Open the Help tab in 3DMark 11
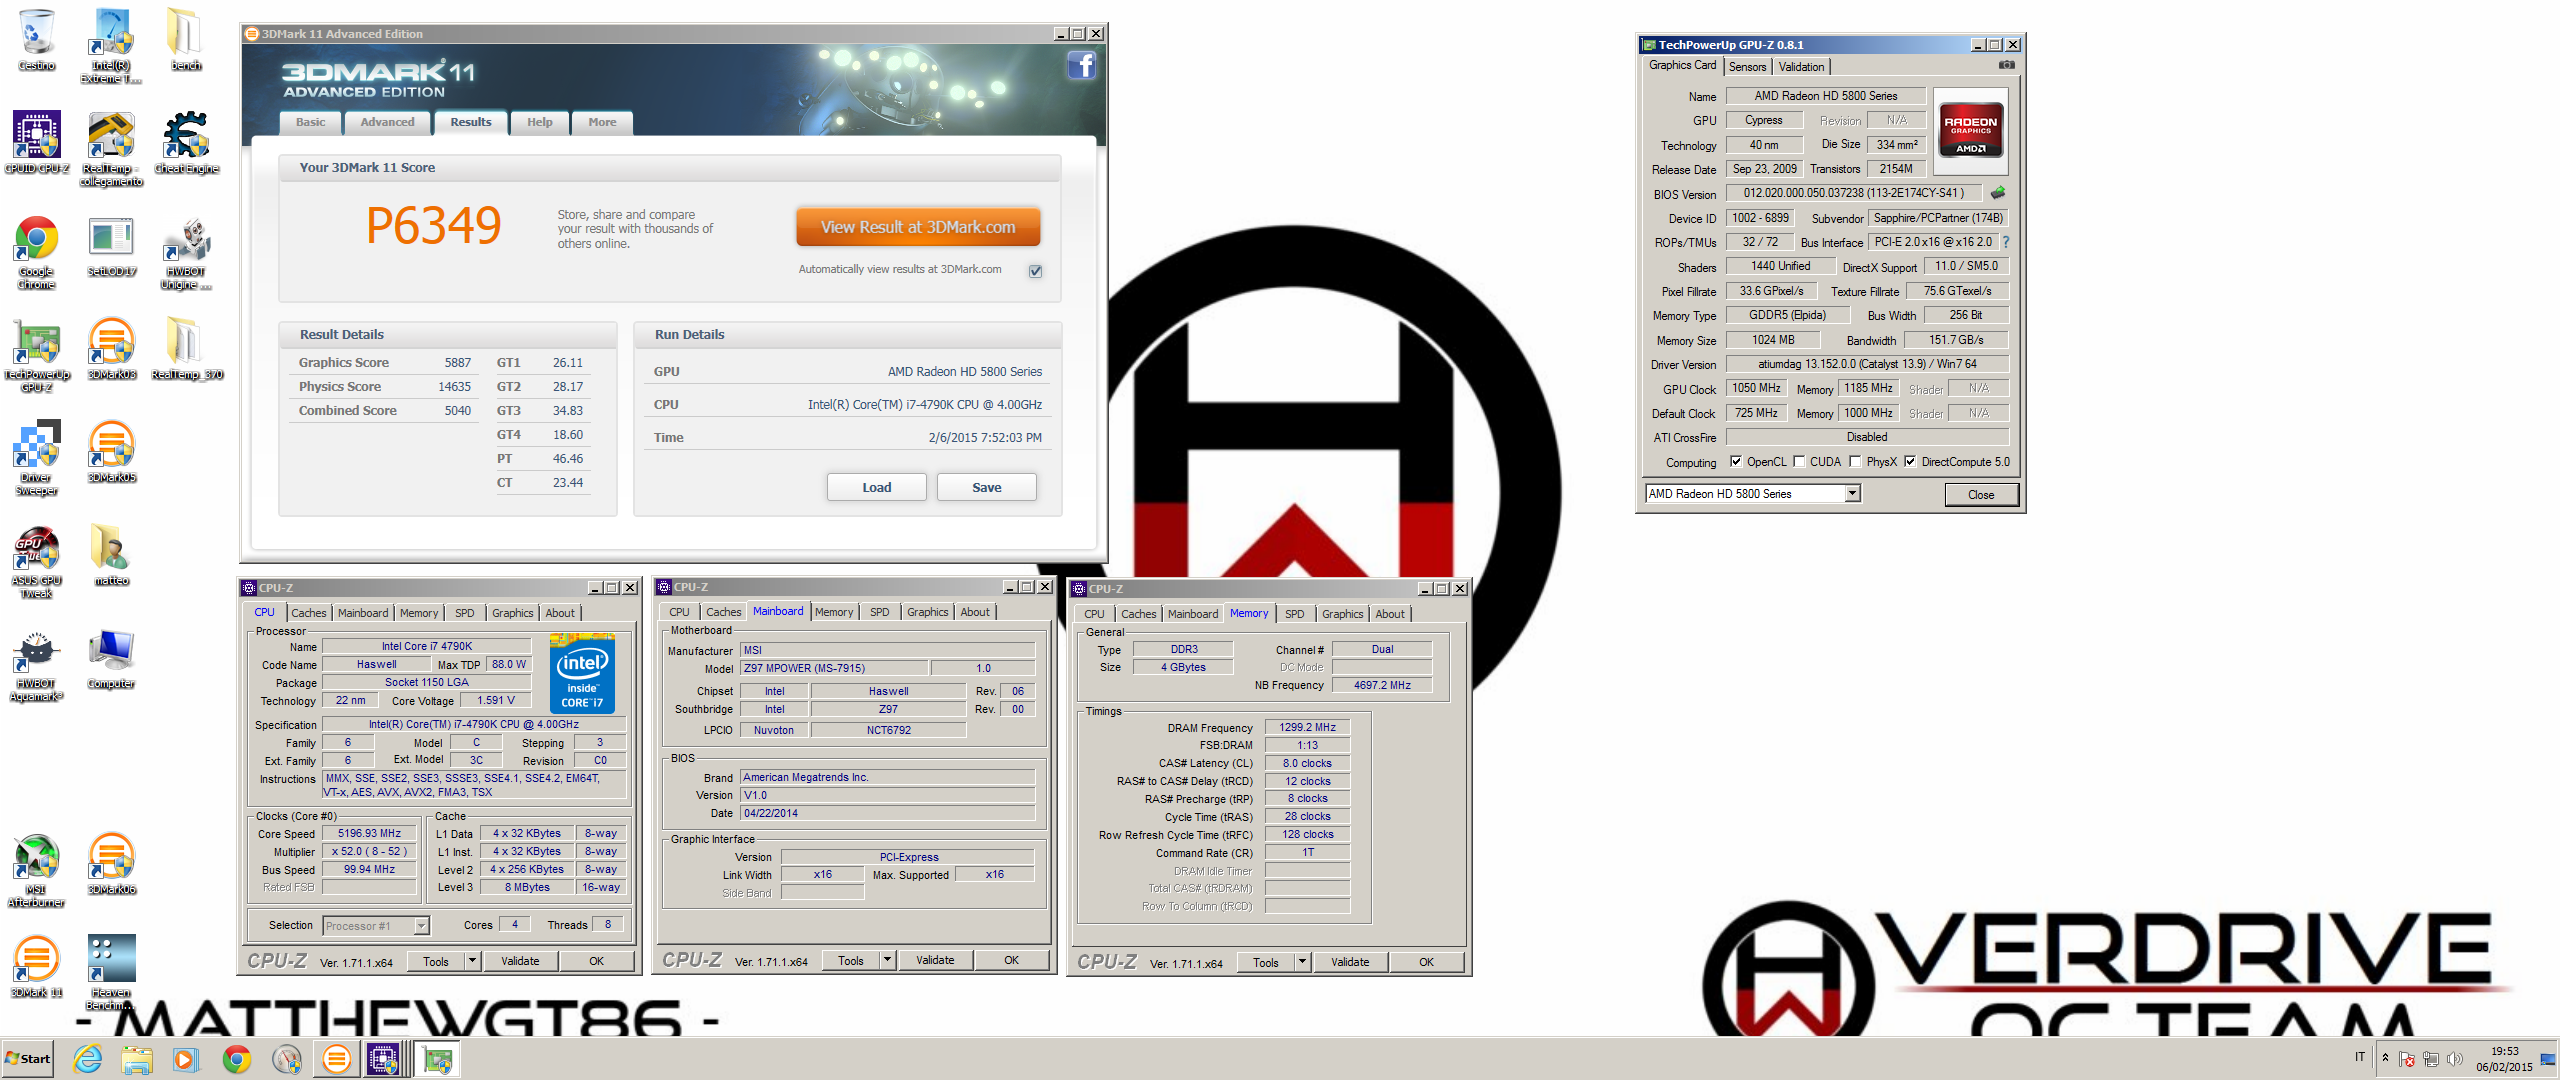This screenshot has width=2560, height=1080. 539,122
